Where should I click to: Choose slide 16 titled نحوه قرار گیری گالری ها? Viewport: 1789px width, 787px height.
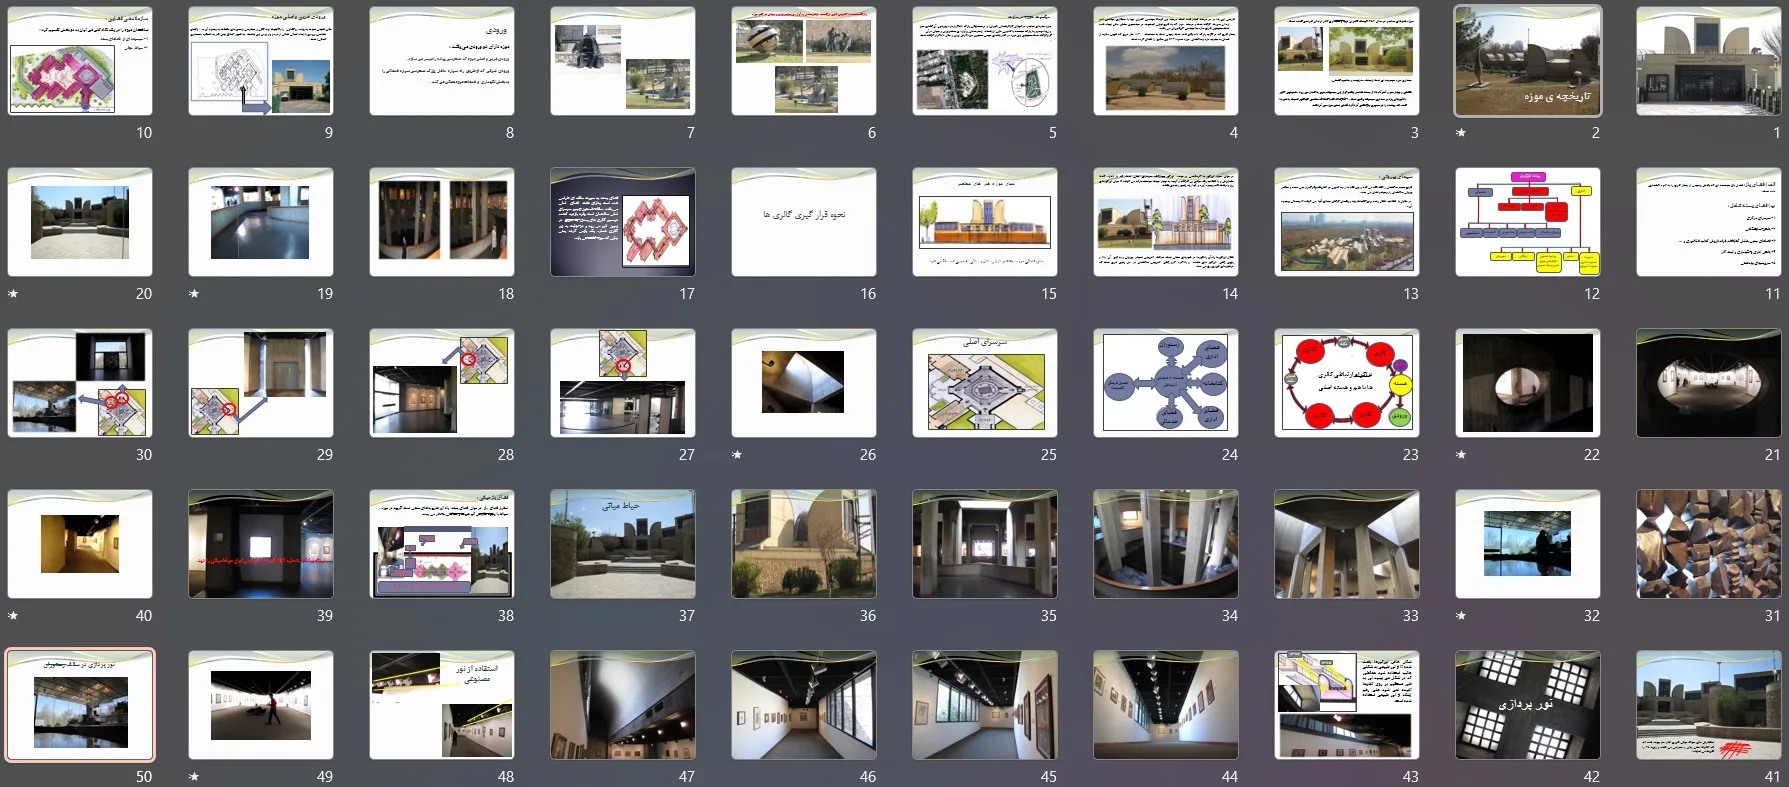point(803,222)
